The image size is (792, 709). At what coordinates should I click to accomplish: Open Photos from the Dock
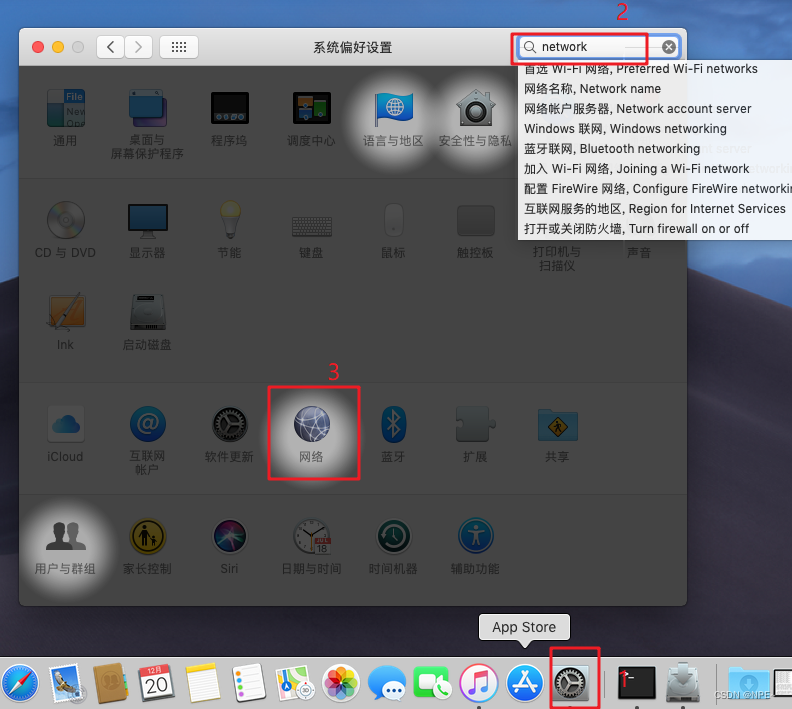point(341,683)
